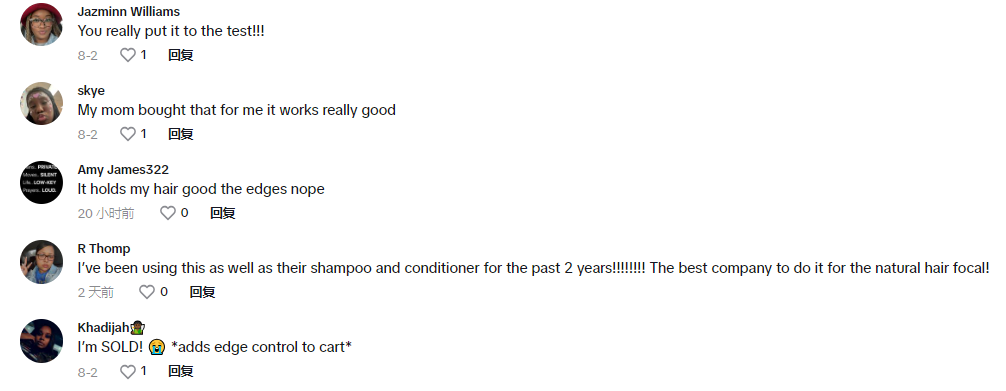The height and width of the screenshot is (391, 1006).
Task: Go to the skye username link
Action: tap(91, 91)
